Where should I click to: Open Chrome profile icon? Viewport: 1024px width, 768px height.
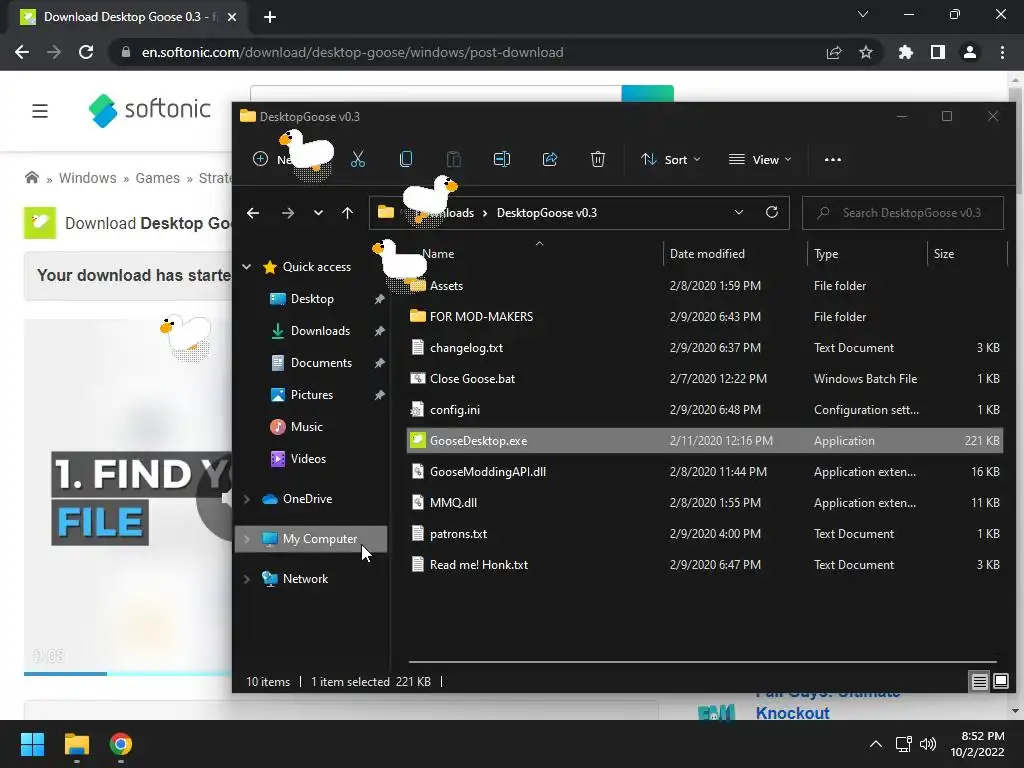click(970, 52)
